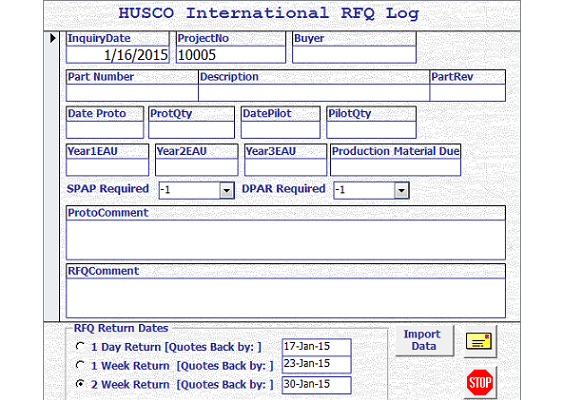Click the 17-Jan-15 return date field
The width and height of the screenshot is (564, 400).
(316, 347)
